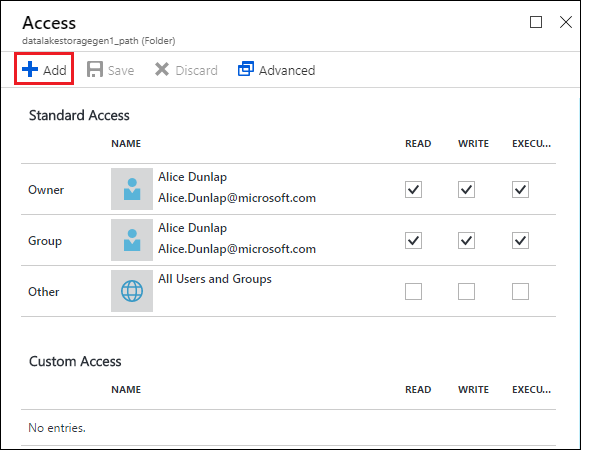Select Alice.Dunlap@microsoft.com in Owner row

tap(237, 198)
